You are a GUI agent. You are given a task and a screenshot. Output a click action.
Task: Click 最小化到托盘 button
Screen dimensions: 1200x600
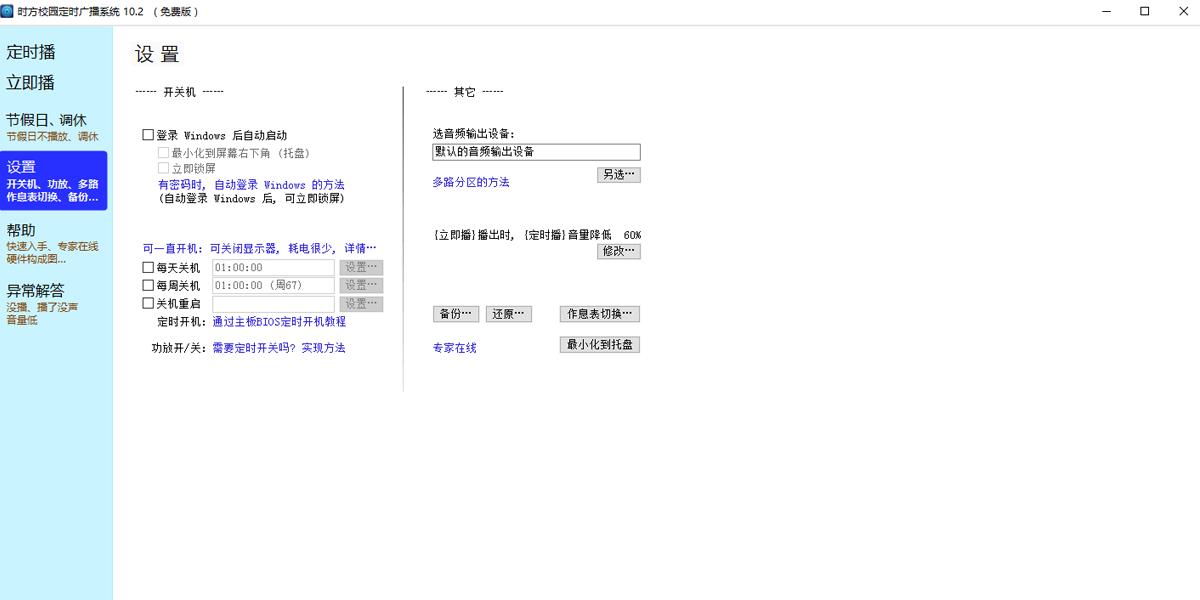(599, 345)
